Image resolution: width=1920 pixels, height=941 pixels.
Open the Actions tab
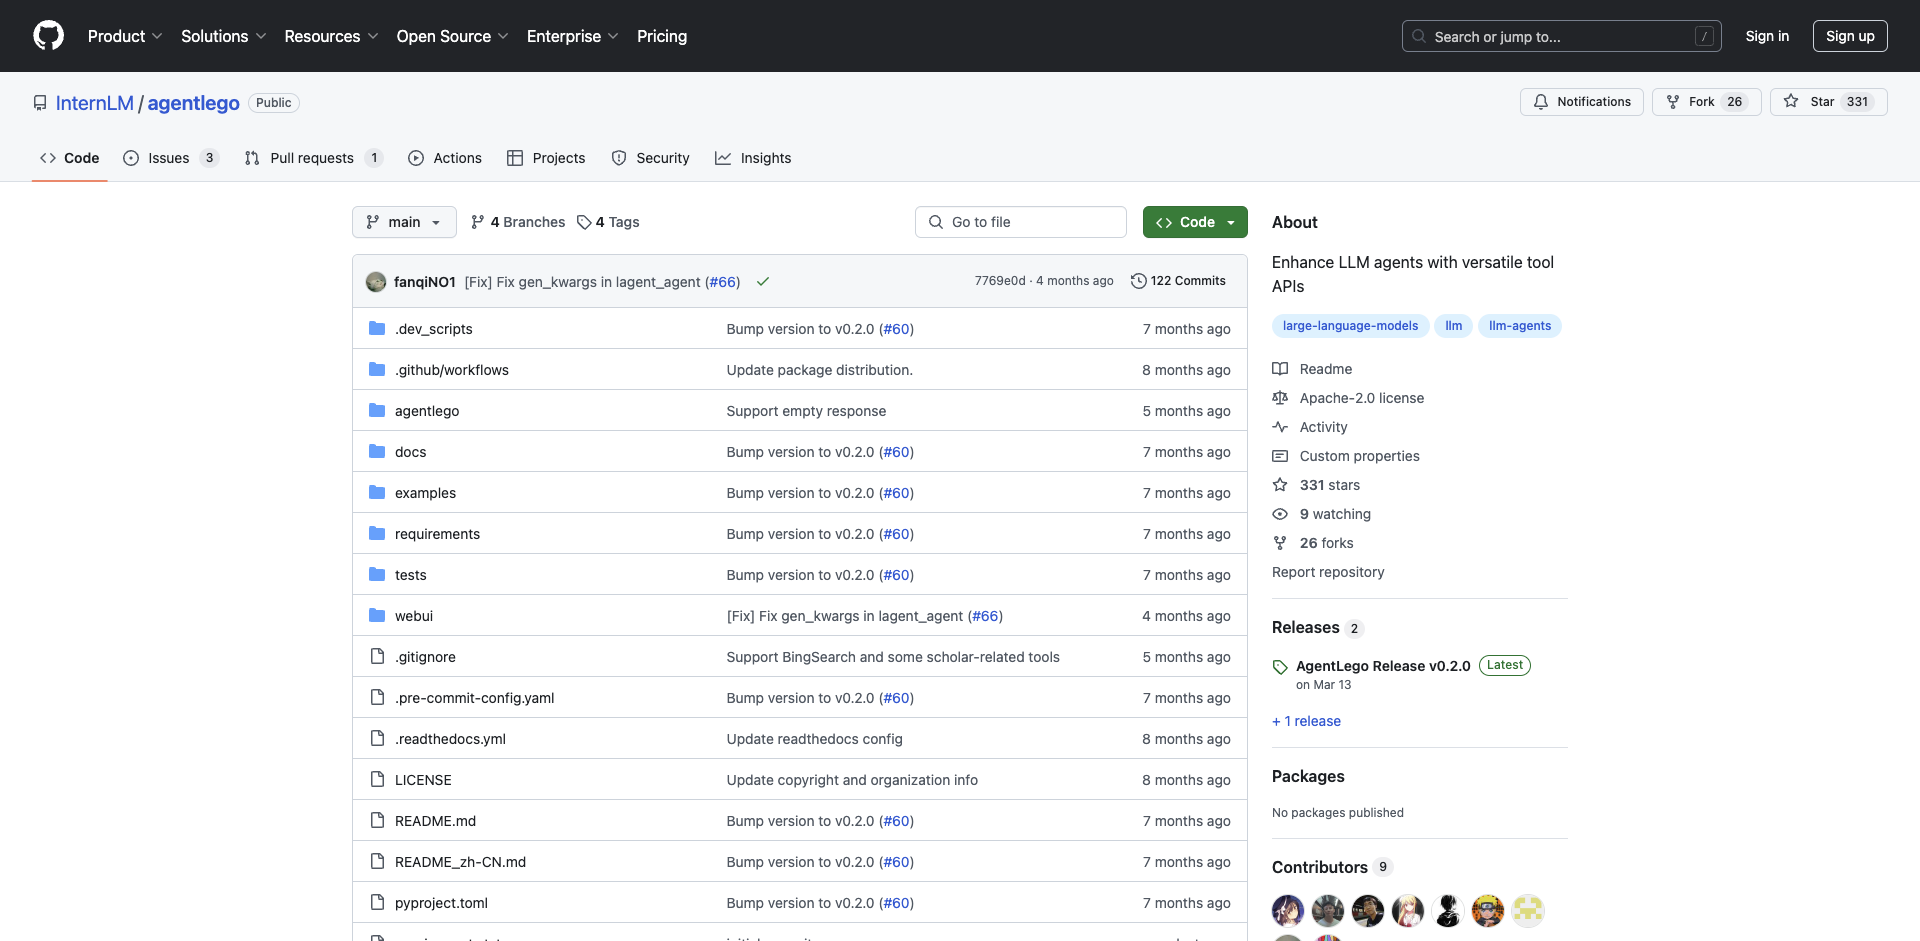click(445, 158)
